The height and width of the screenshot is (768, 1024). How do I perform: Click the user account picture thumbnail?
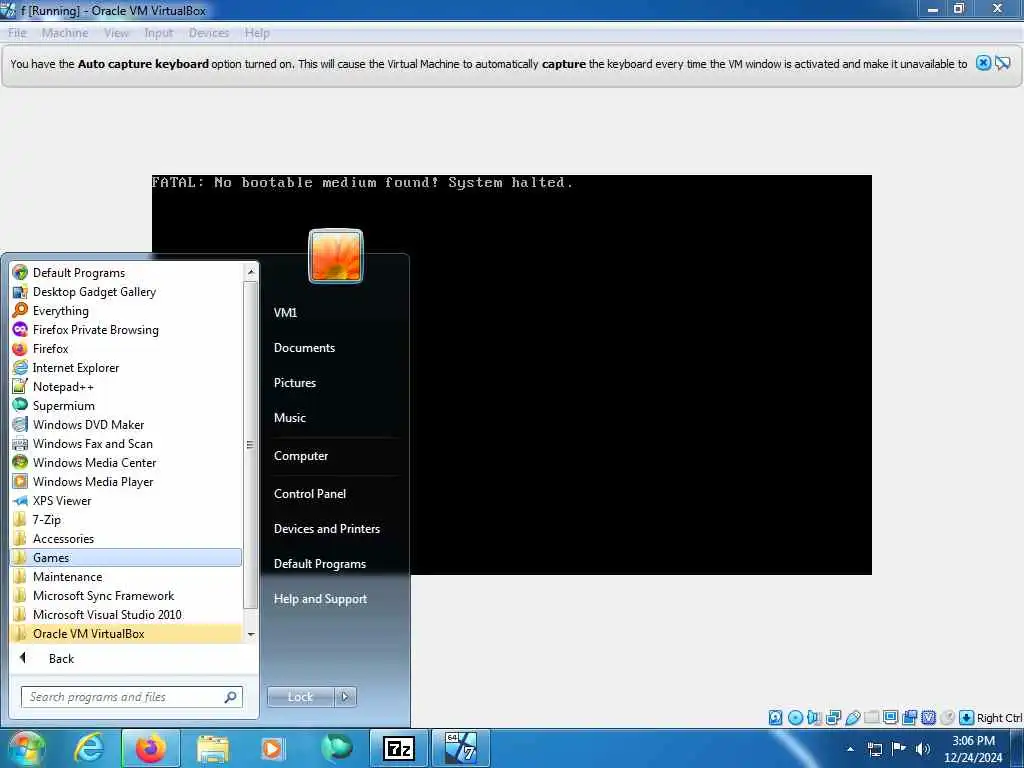point(336,256)
